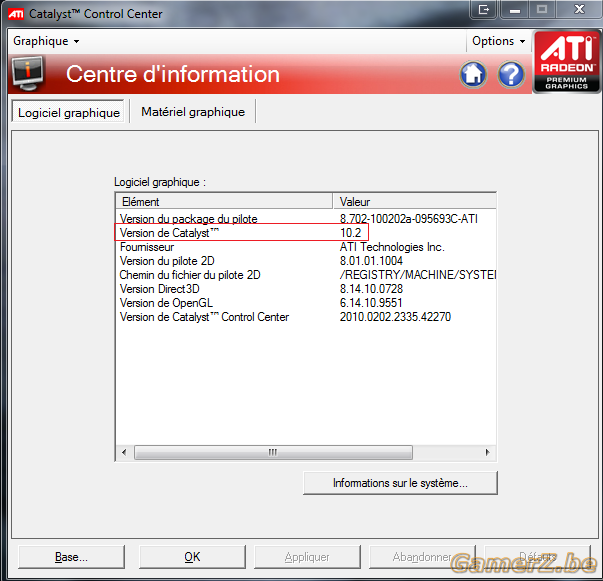This screenshot has height=581, width=603.
Task: Click the ATI logo in the title bar
Action: point(16,14)
